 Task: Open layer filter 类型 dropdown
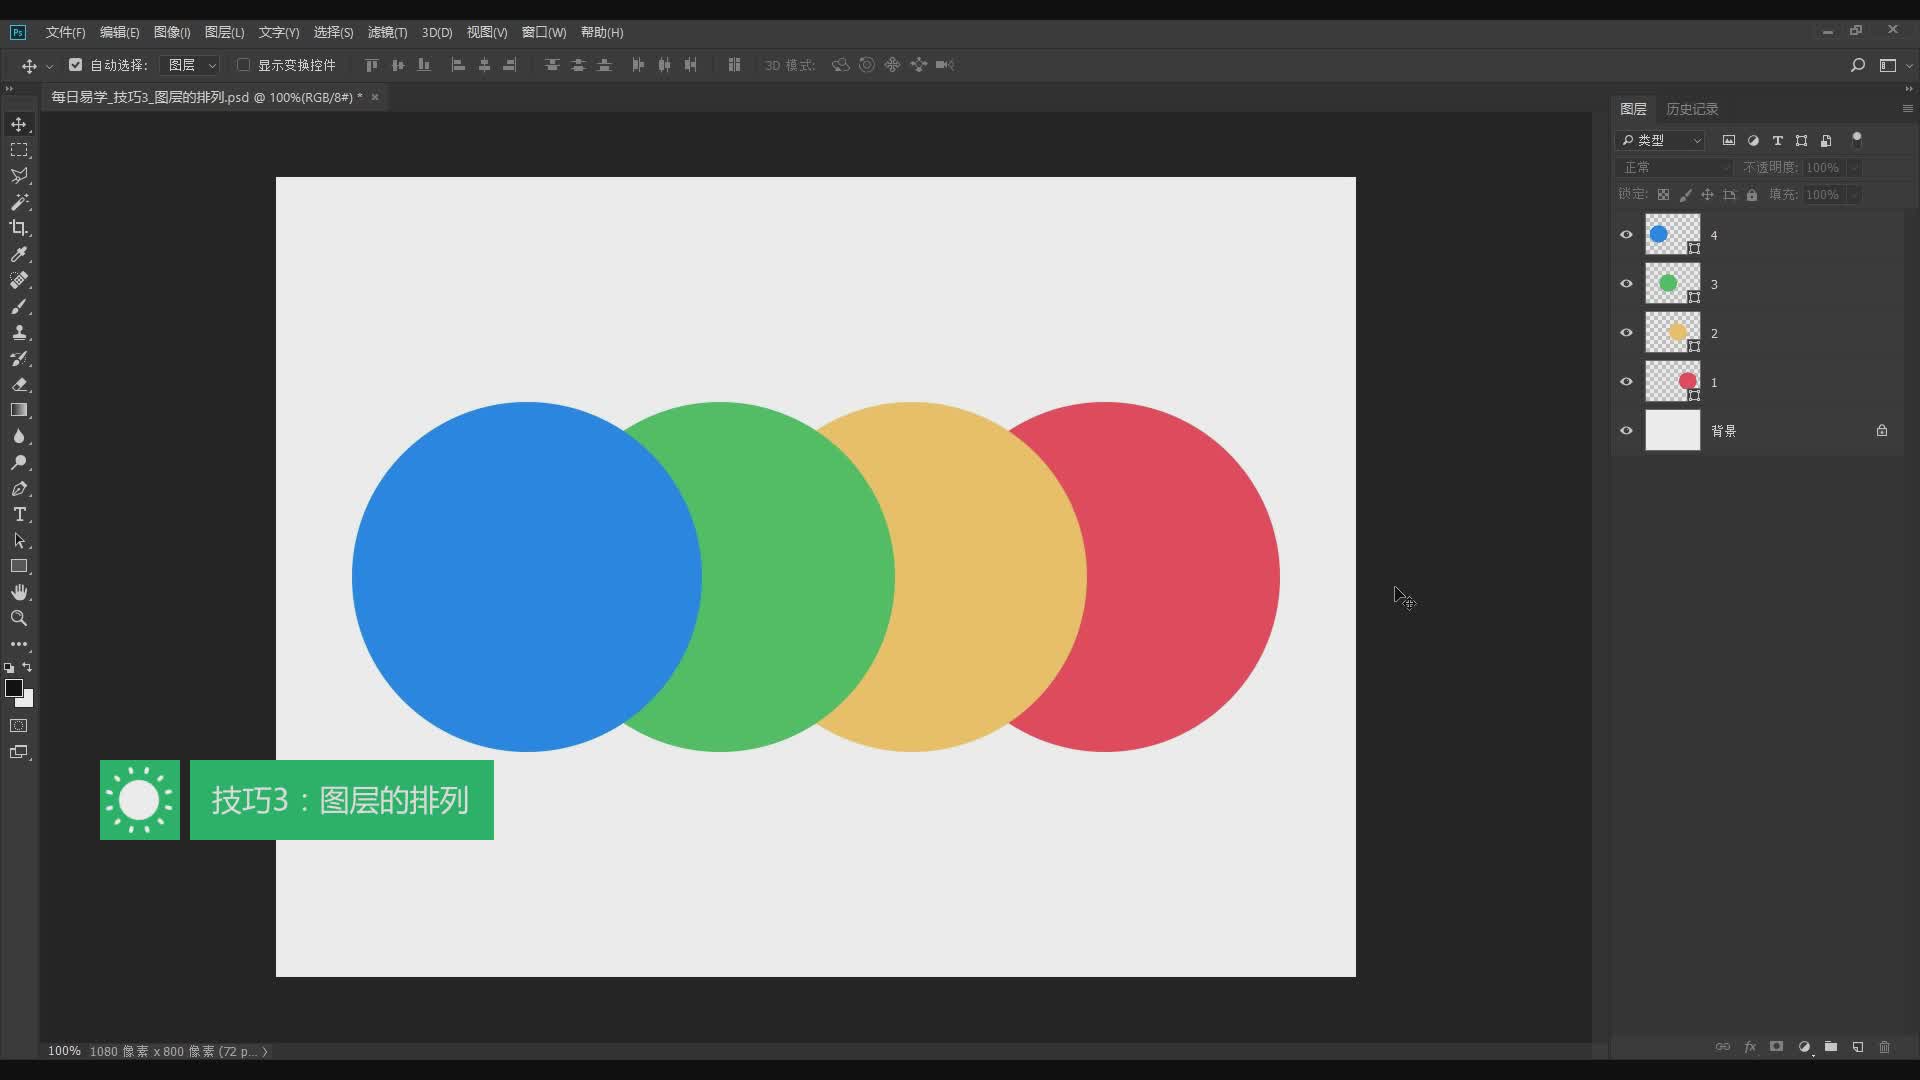(x=1661, y=140)
